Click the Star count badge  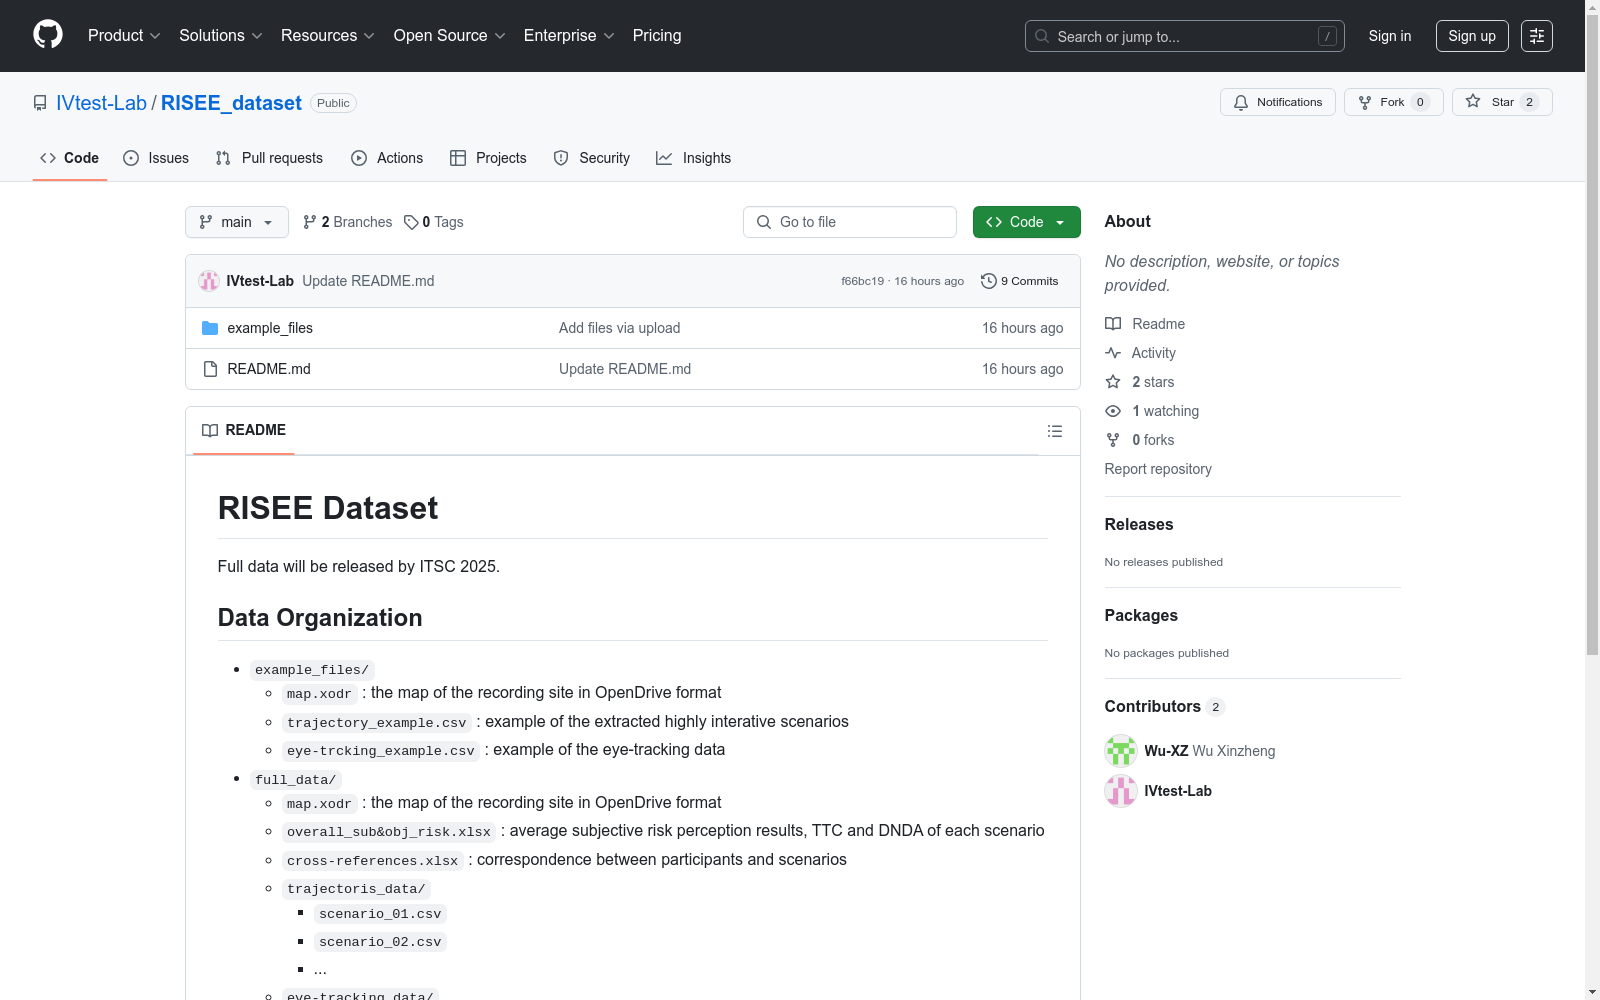pos(1529,102)
